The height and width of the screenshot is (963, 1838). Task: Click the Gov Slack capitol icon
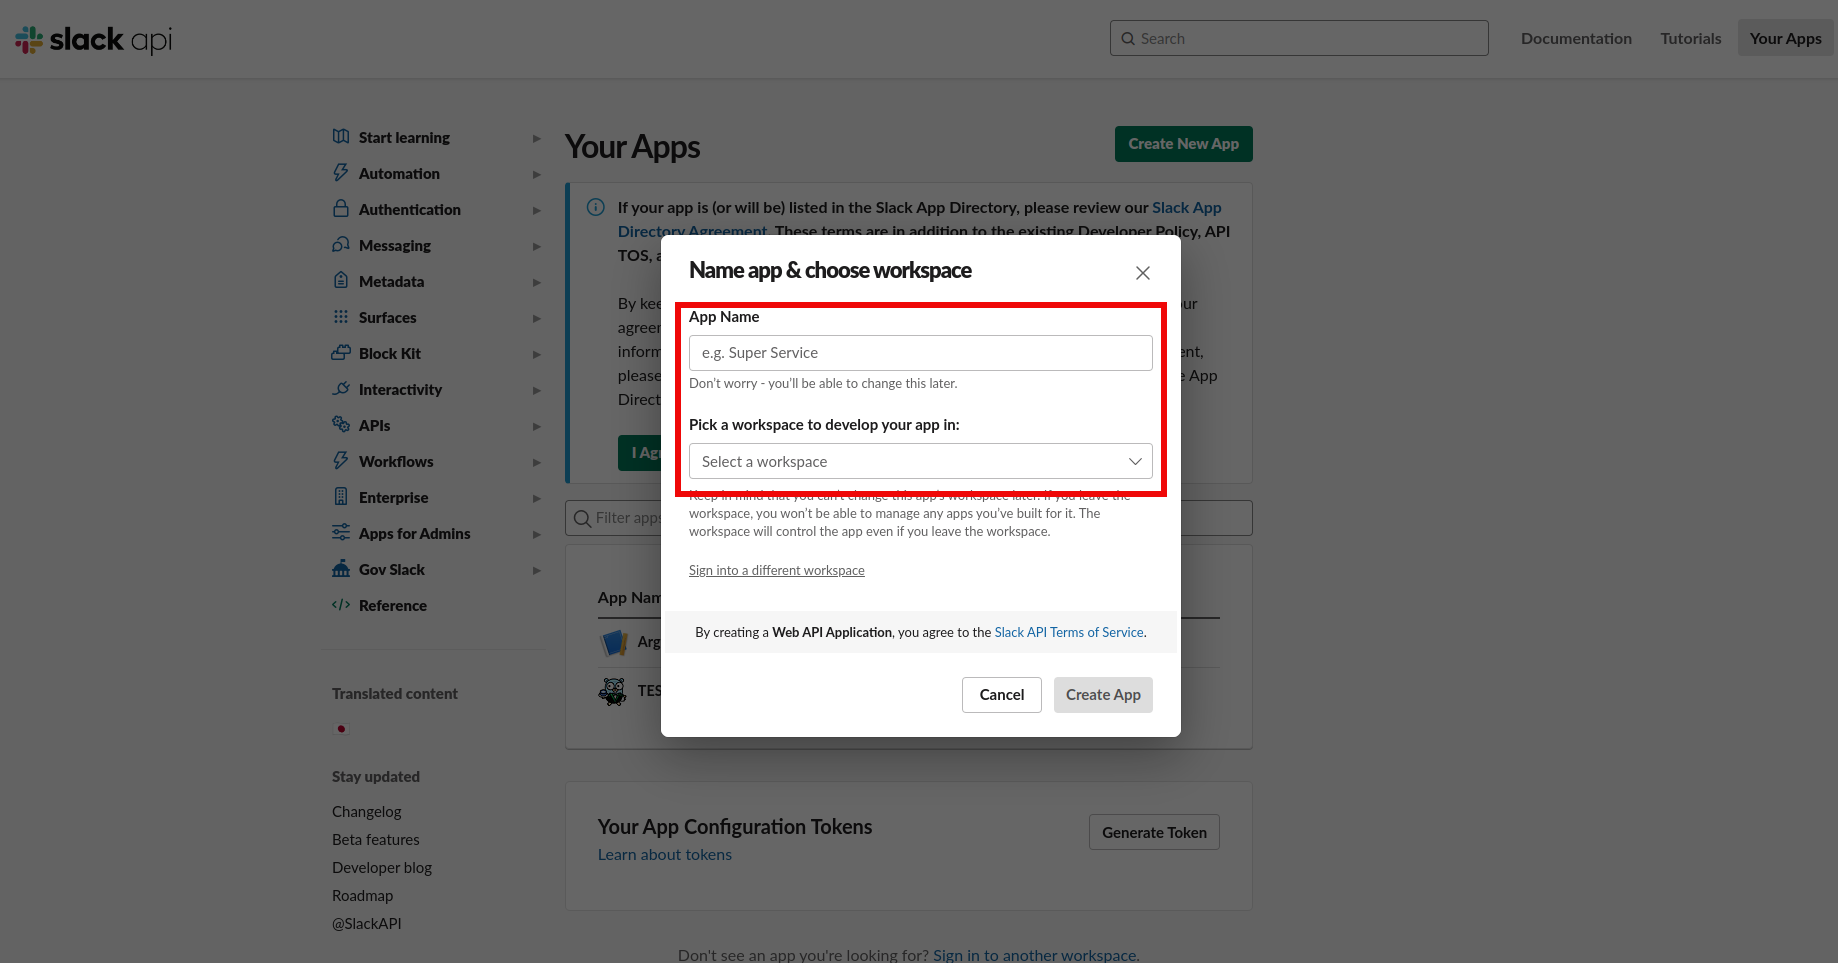[x=341, y=569]
